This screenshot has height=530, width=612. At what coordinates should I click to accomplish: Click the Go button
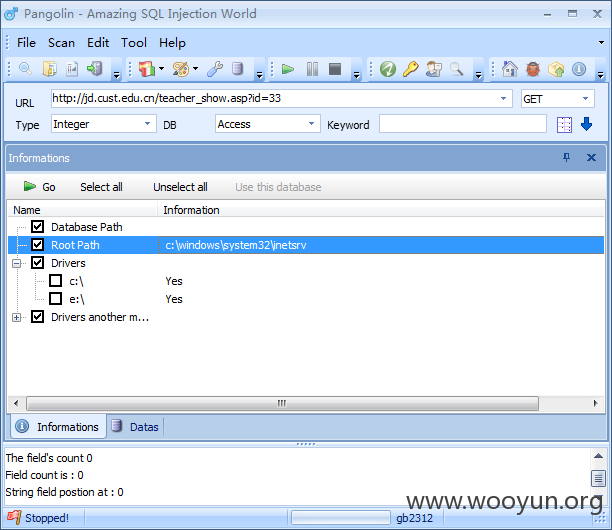(39, 187)
